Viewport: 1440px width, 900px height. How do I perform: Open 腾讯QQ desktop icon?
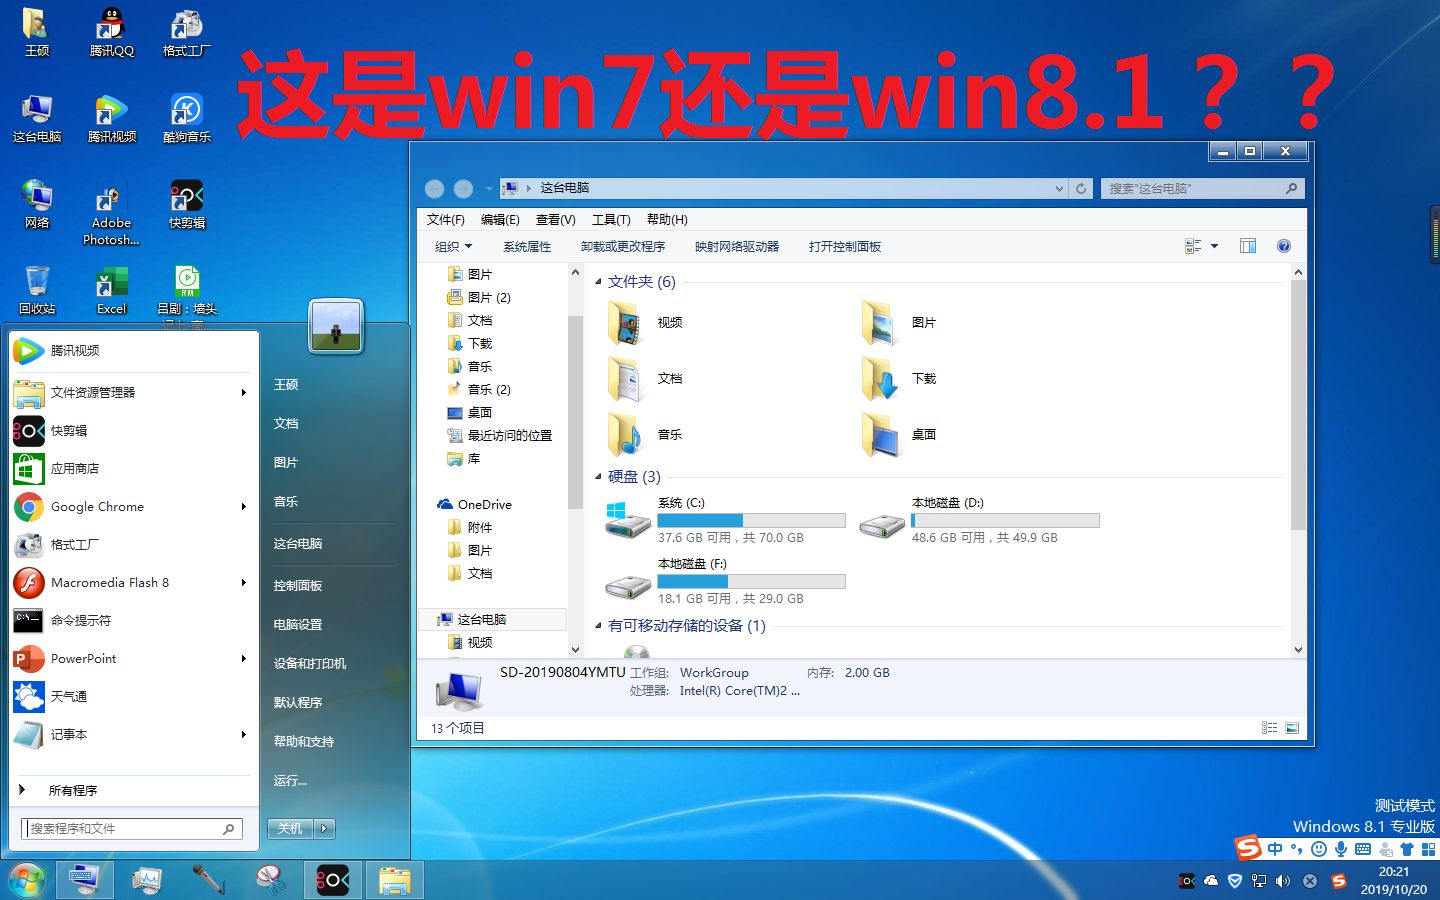tap(111, 32)
